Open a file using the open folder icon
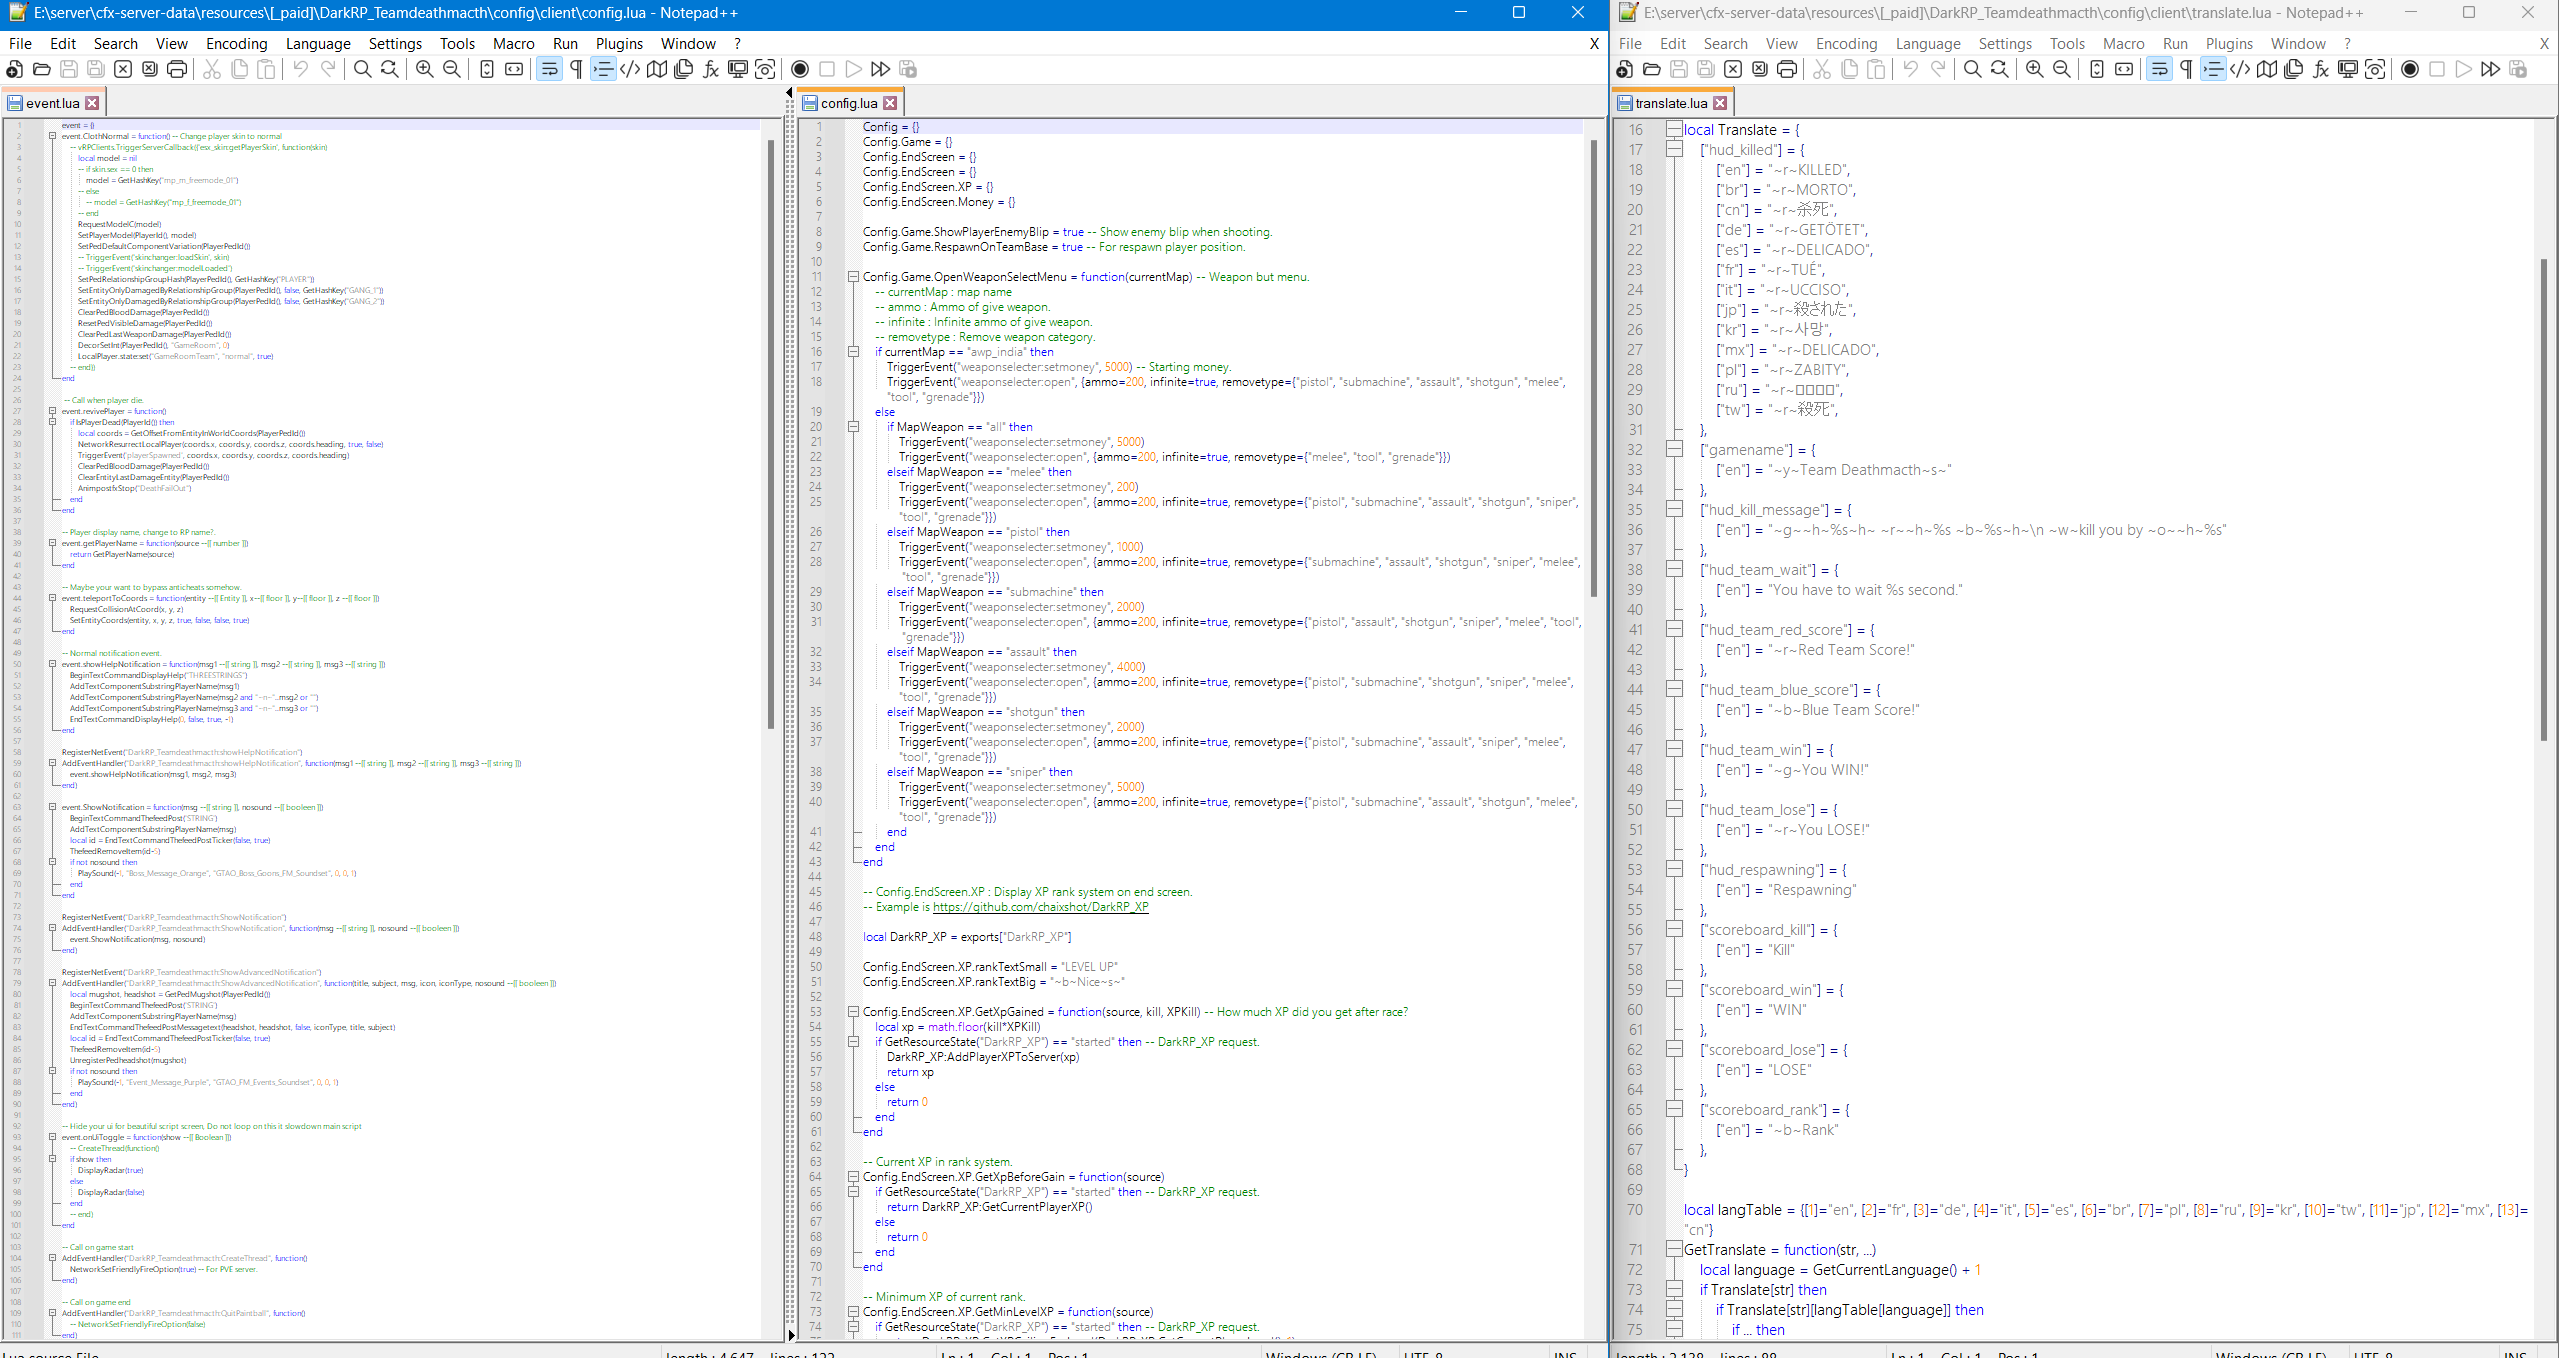The height and width of the screenshot is (1358, 2559). coord(41,69)
